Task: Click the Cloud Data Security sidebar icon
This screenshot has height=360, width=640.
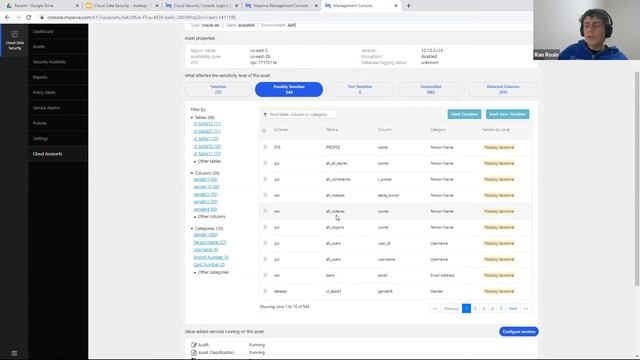Action: (x=15, y=40)
